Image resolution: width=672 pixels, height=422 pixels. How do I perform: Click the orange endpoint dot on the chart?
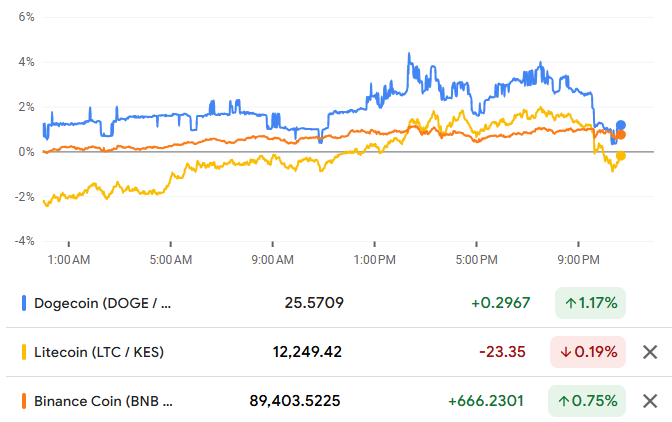[x=621, y=134]
